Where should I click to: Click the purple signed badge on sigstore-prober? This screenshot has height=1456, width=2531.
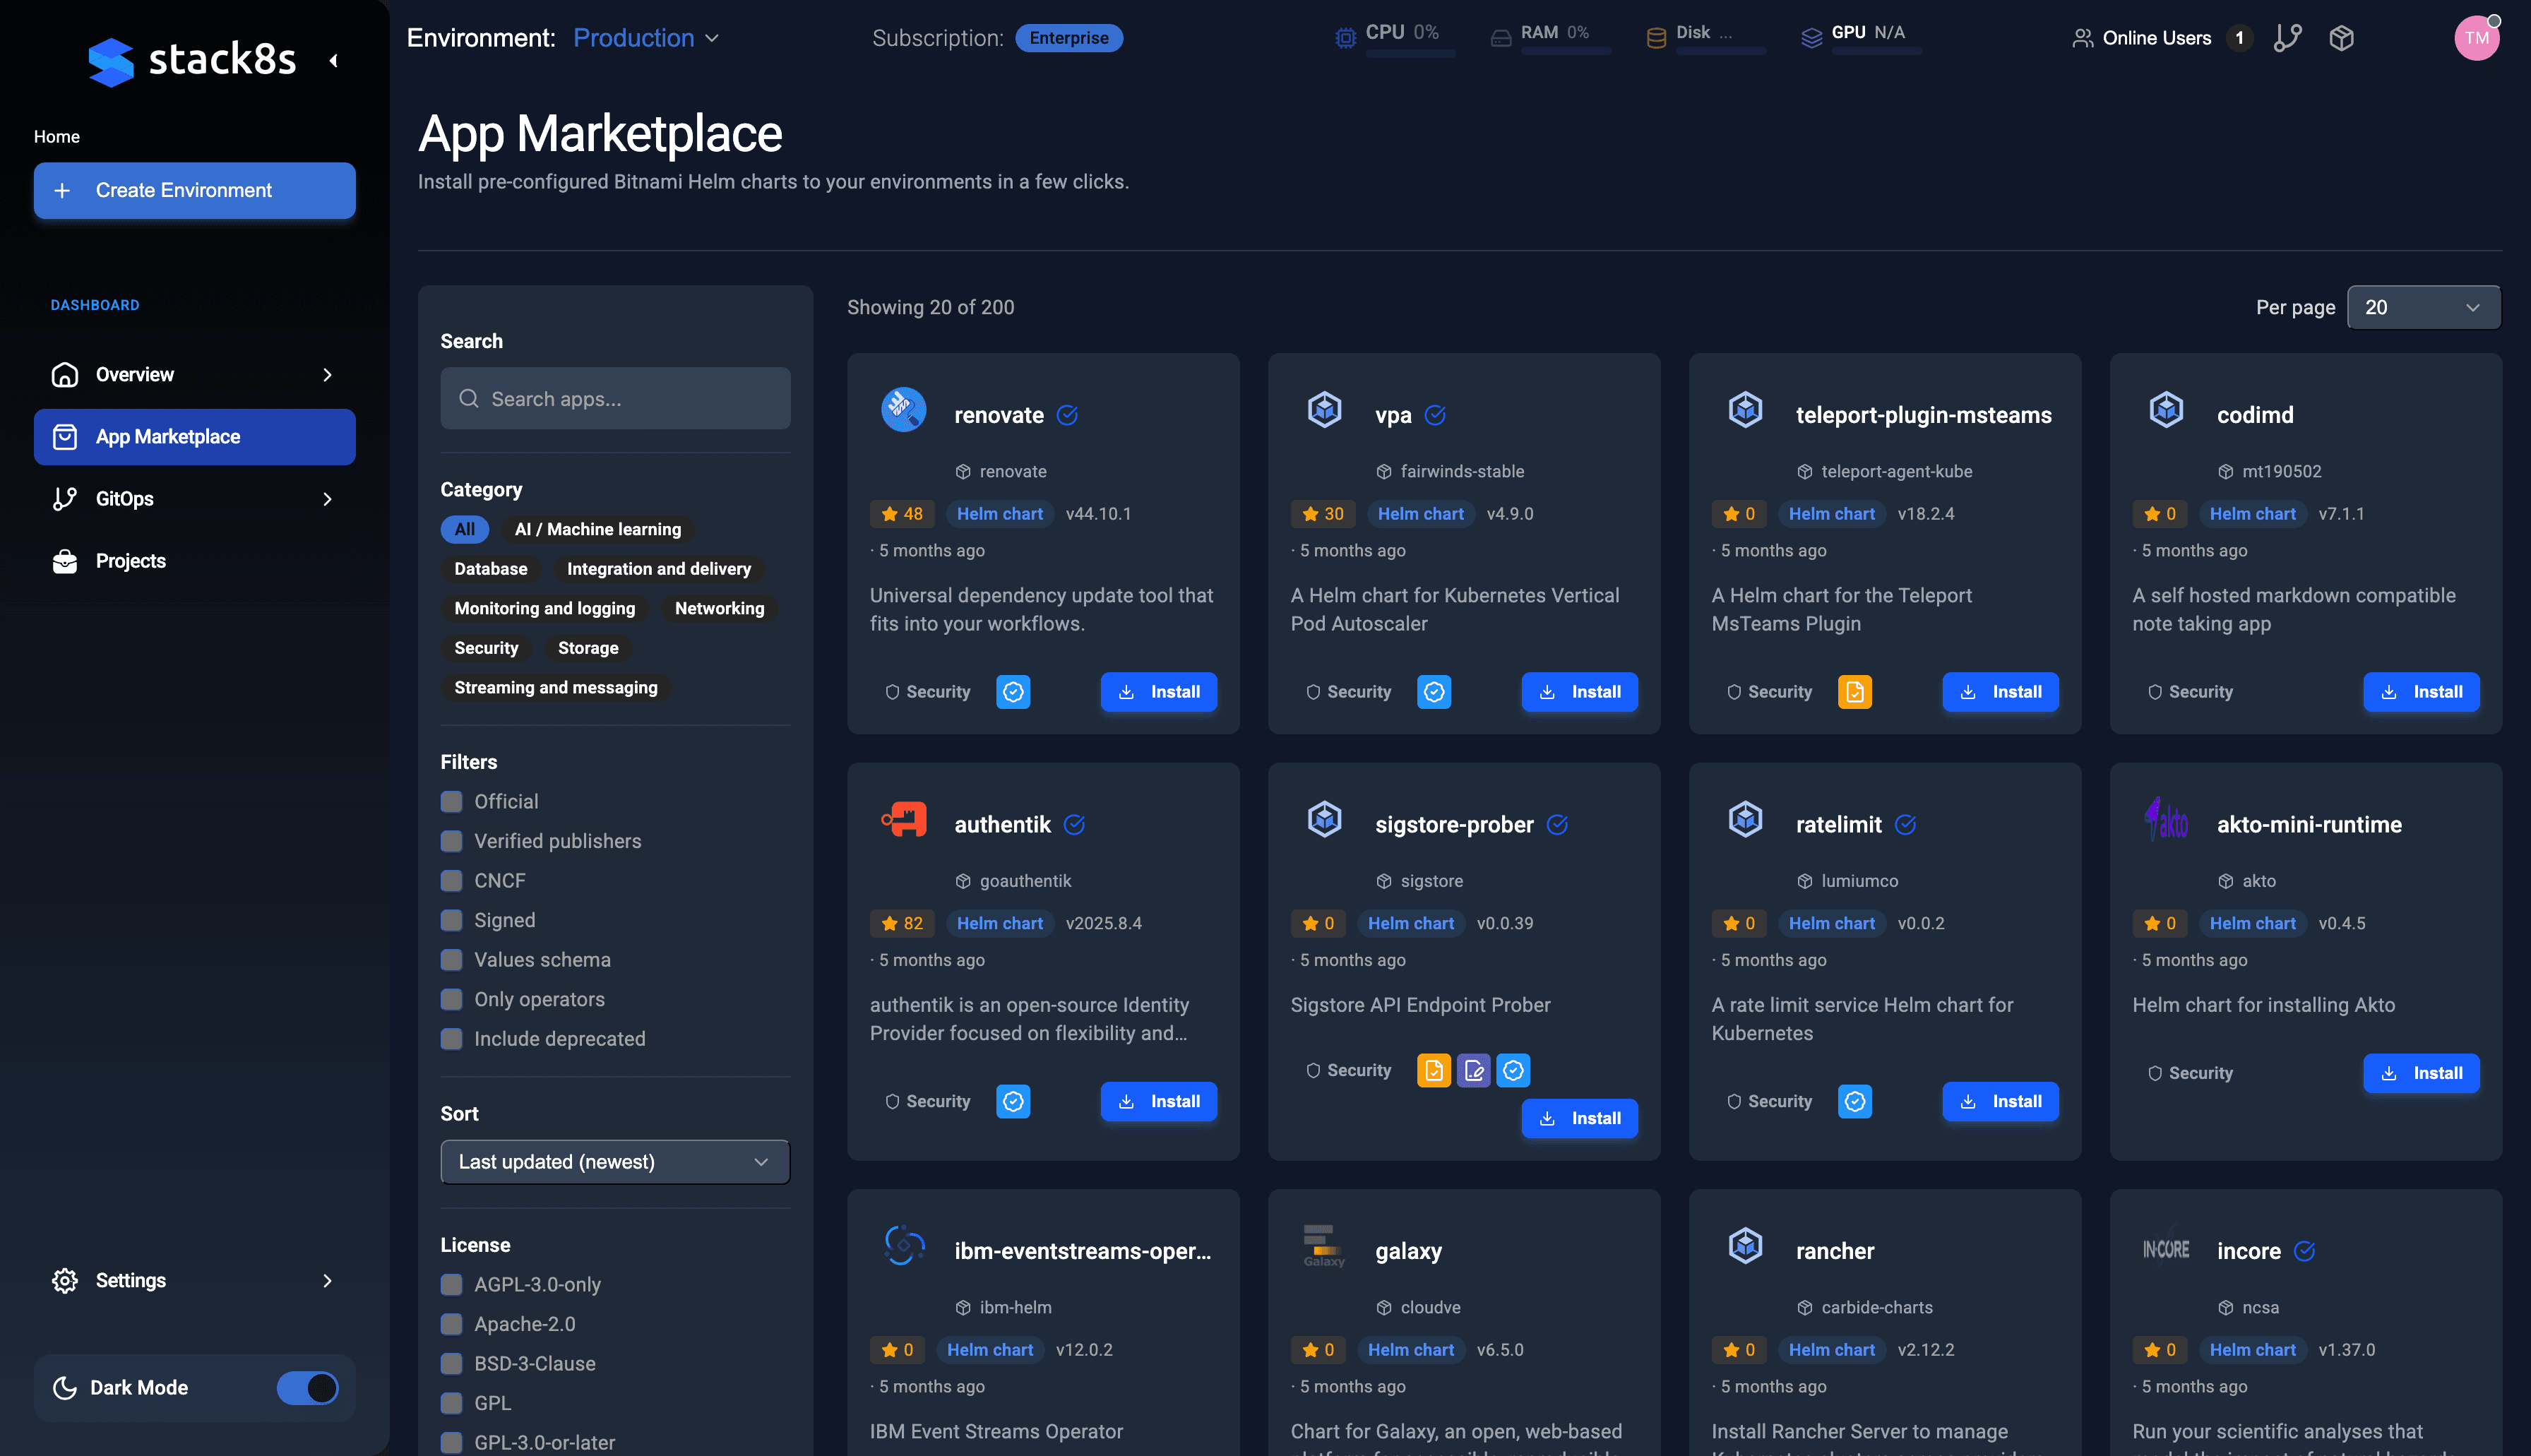pyautogui.click(x=1473, y=1070)
